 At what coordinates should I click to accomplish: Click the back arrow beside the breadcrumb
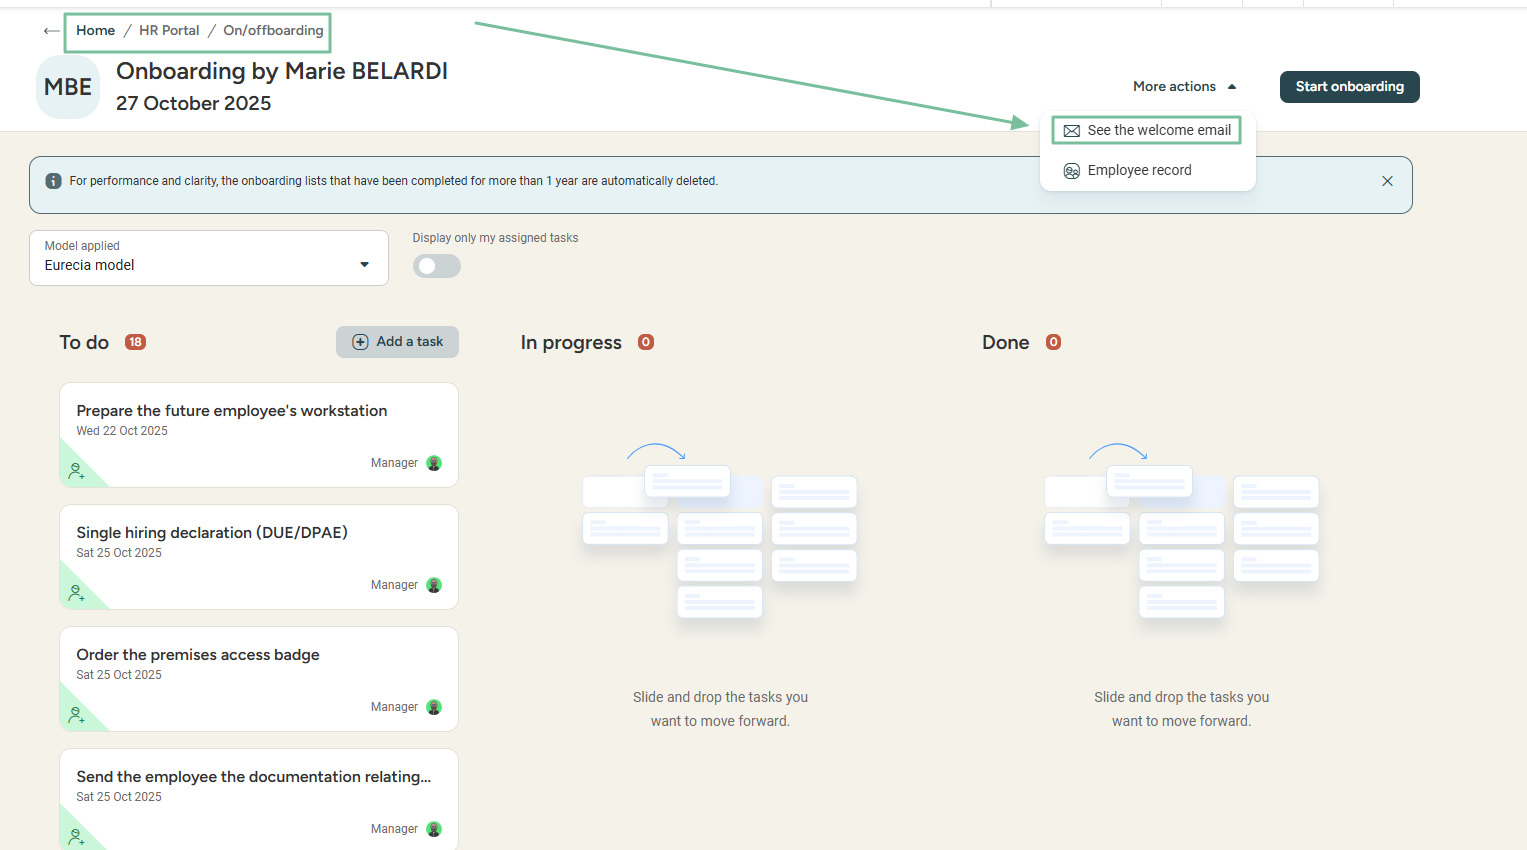point(51,31)
